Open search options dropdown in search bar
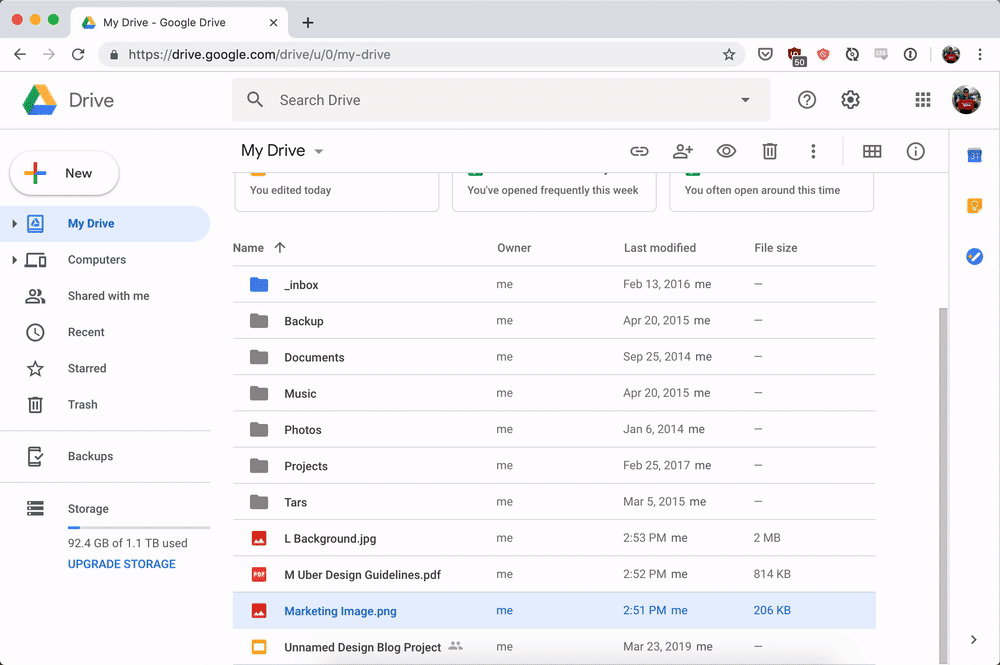This screenshot has width=1000, height=665. 745,100
